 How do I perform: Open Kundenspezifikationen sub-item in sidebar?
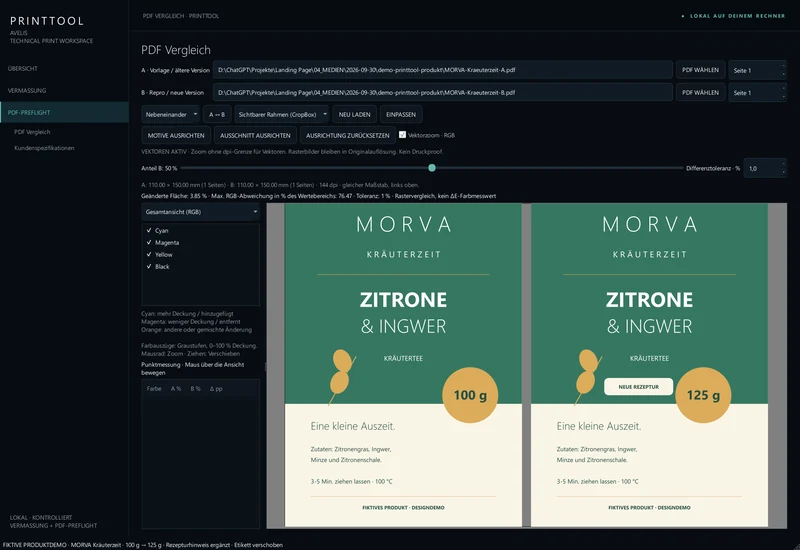[x=44, y=148]
